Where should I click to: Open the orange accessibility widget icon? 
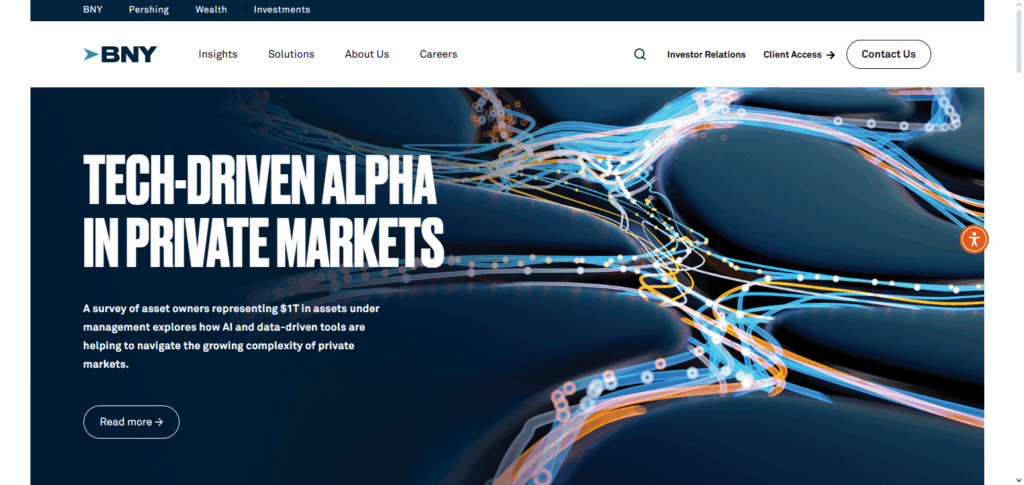click(974, 240)
